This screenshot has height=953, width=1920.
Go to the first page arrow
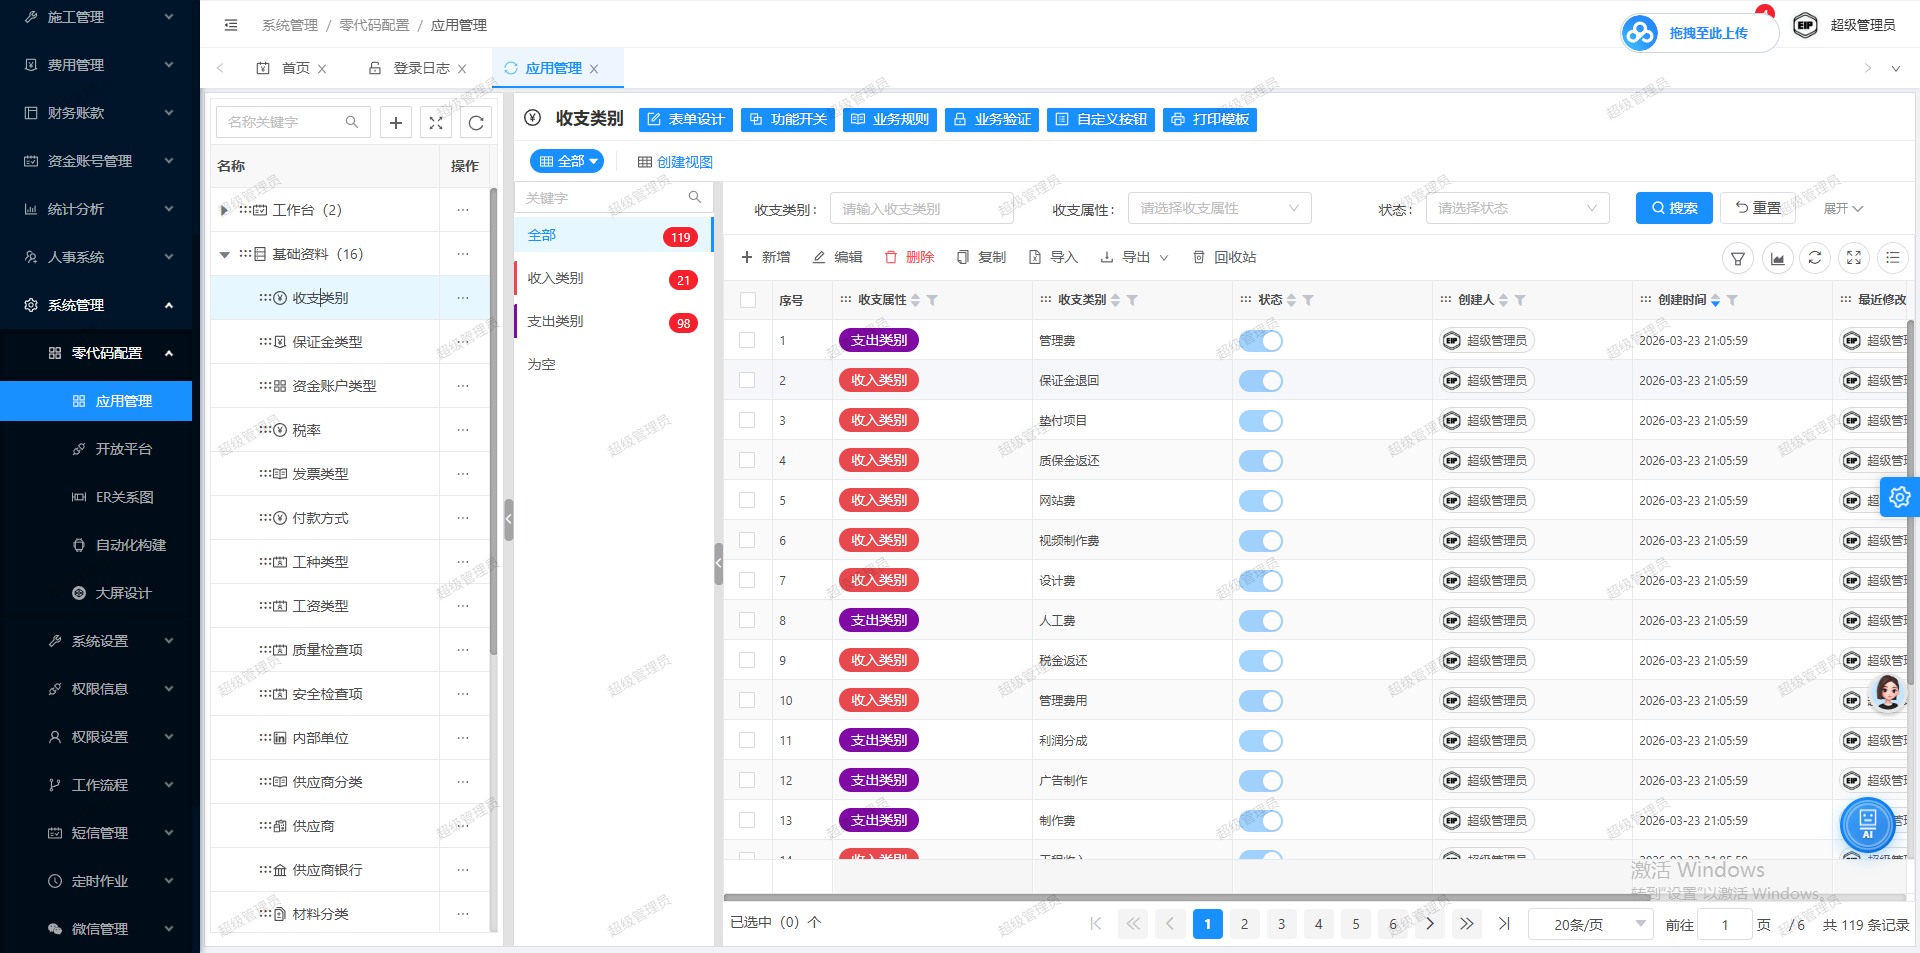(1096, 924)
